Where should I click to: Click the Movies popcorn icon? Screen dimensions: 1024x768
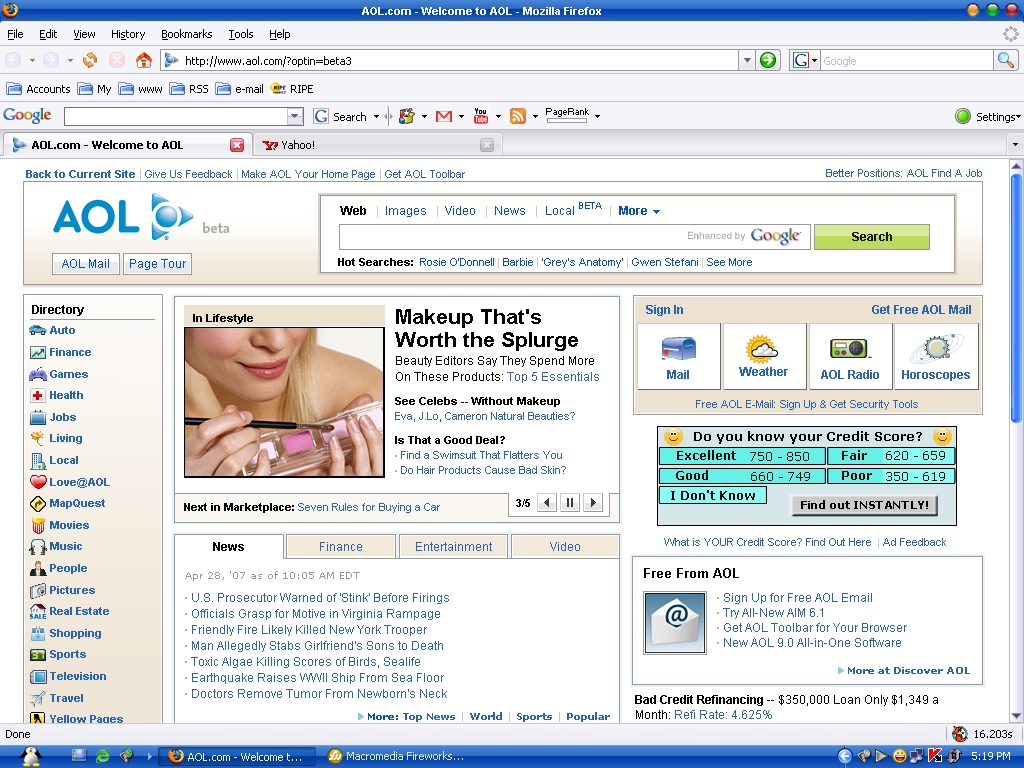click(38, 525)
